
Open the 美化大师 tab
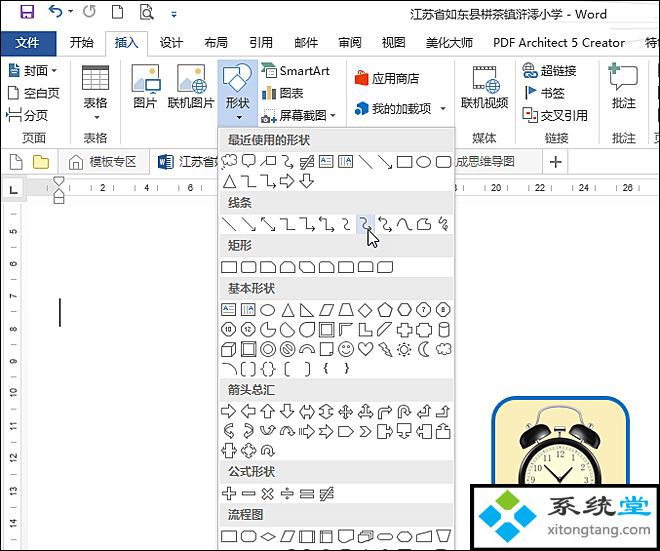coord(449,43)
